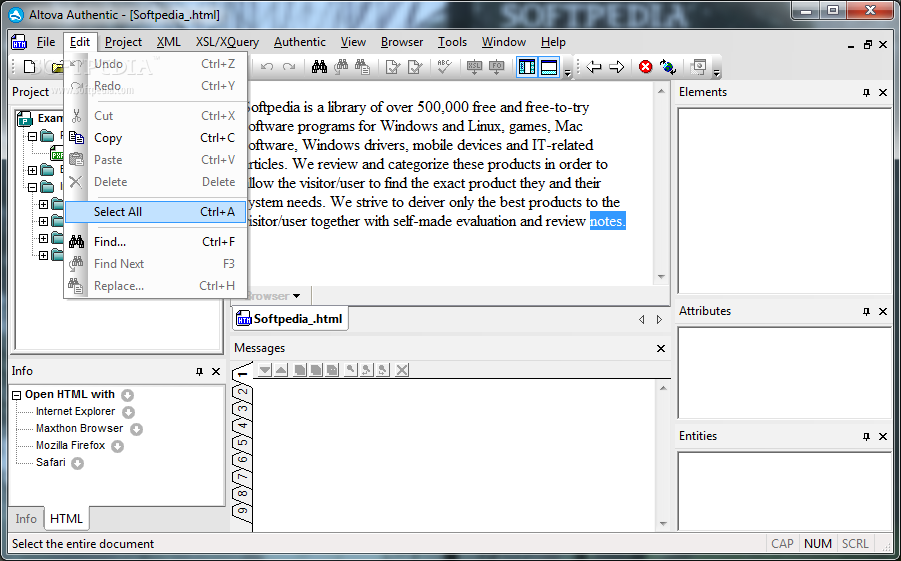Open Internet Explorer via its arrow icon
The image size is (901, 561).
[x=129, y=412]
